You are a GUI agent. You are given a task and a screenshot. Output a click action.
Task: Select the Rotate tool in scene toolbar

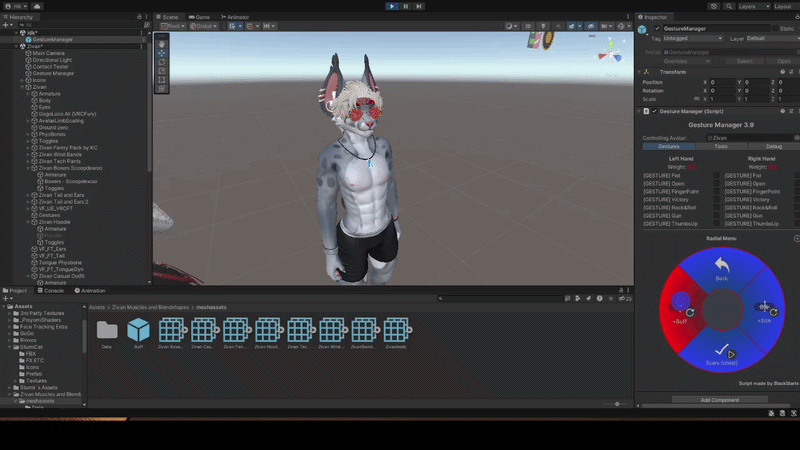click(162, 62)
